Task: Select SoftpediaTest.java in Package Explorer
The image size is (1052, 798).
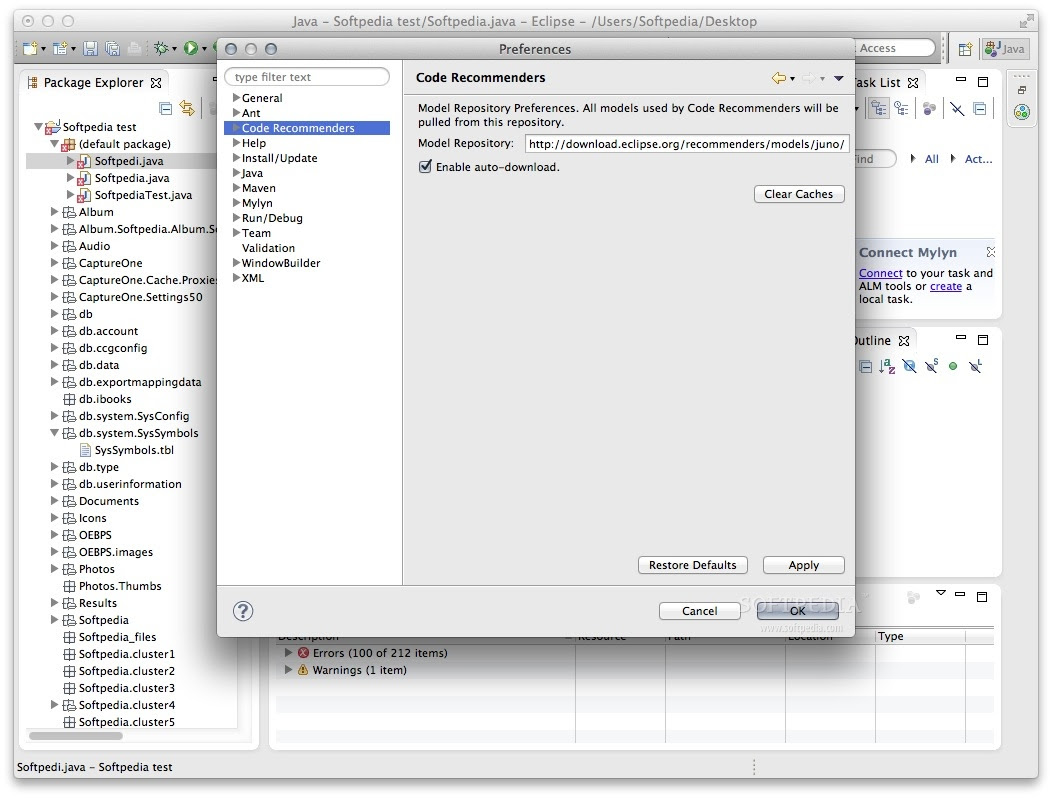Action: 143,195
